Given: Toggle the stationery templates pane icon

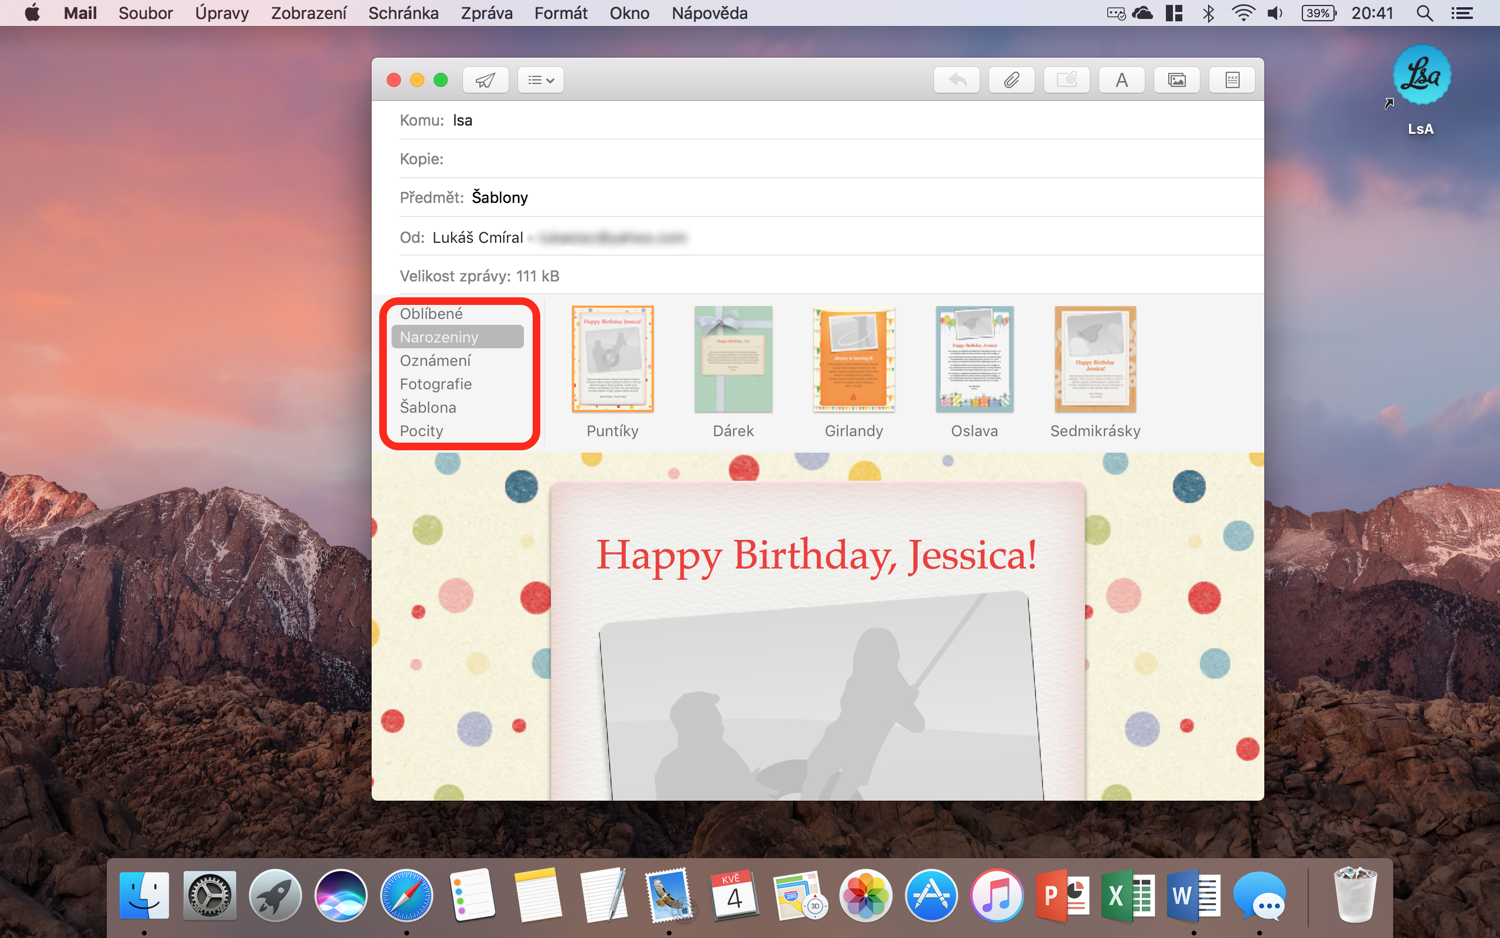Looking at the screenshot, I should click(1231, 80).
